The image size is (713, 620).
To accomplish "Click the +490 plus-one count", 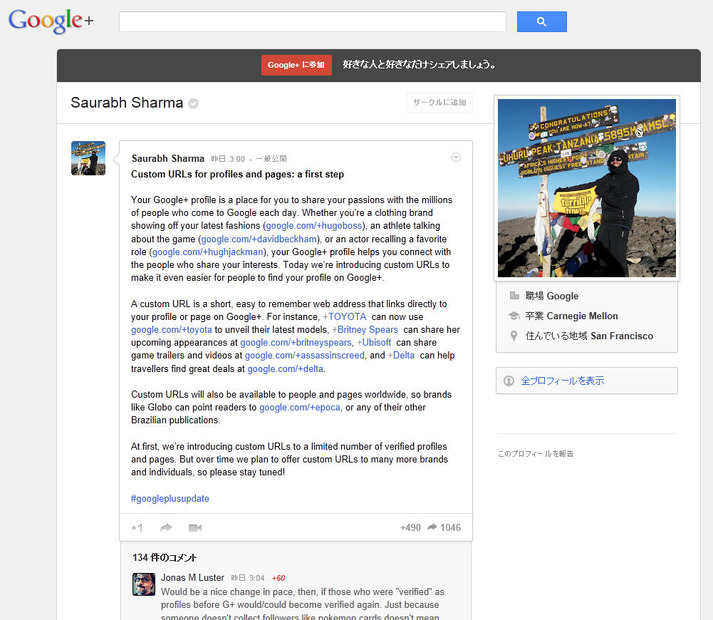I will pos(411,528).
